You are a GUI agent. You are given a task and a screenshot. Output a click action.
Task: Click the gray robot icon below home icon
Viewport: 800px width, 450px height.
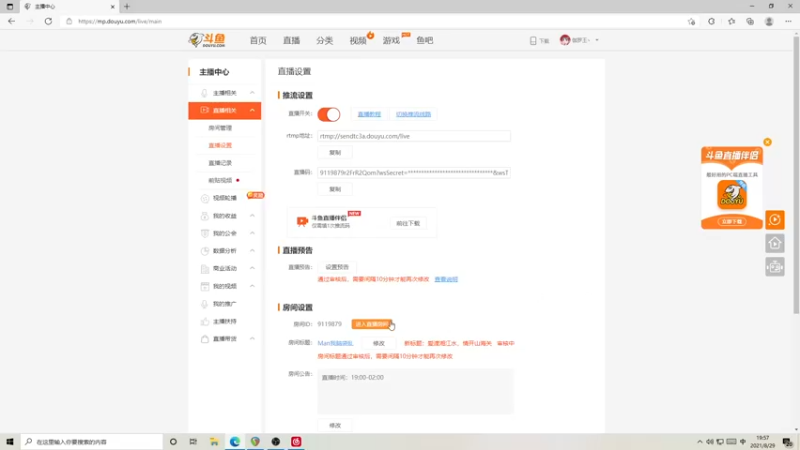pos(774,267)
